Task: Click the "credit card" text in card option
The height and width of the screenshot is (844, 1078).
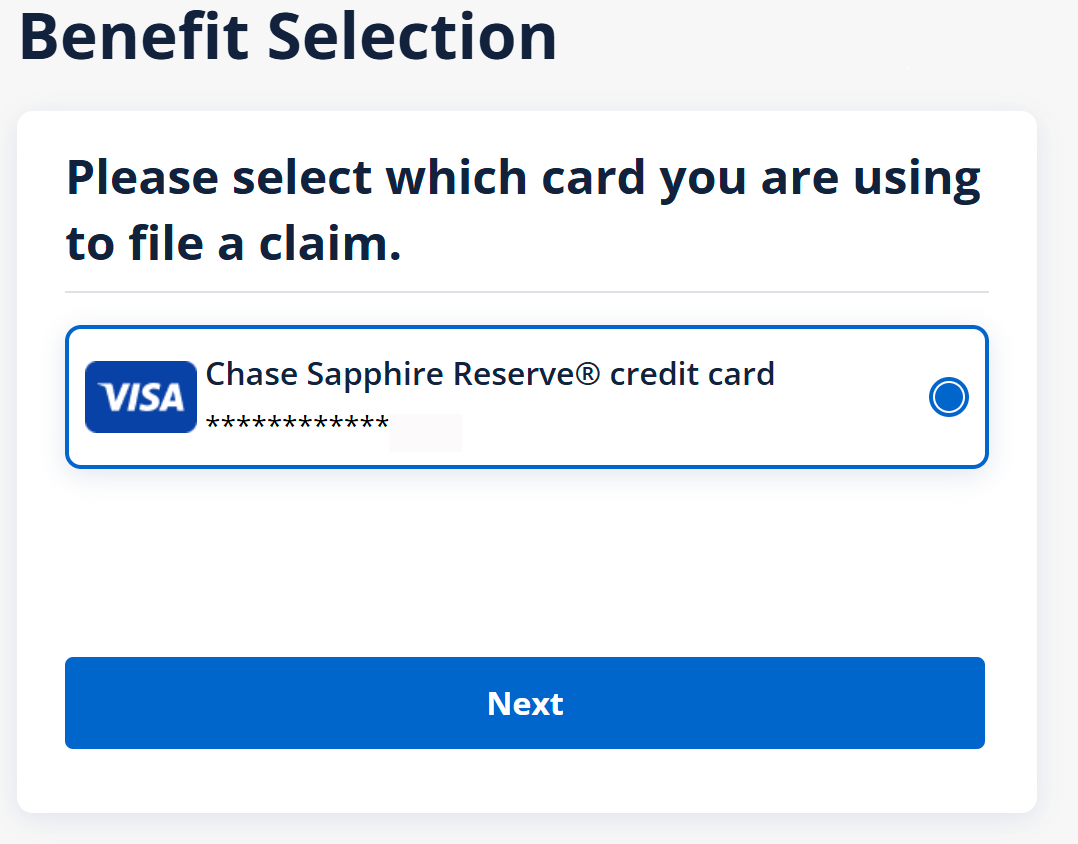Action: (x=692, y=374)
